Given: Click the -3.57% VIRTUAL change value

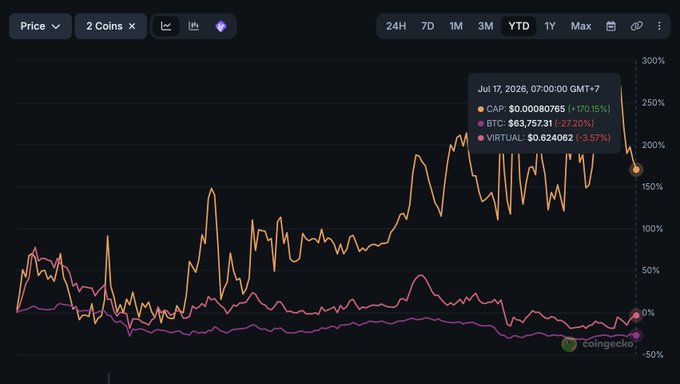Looking at the screenshot, I should click(x=593, y=138).
